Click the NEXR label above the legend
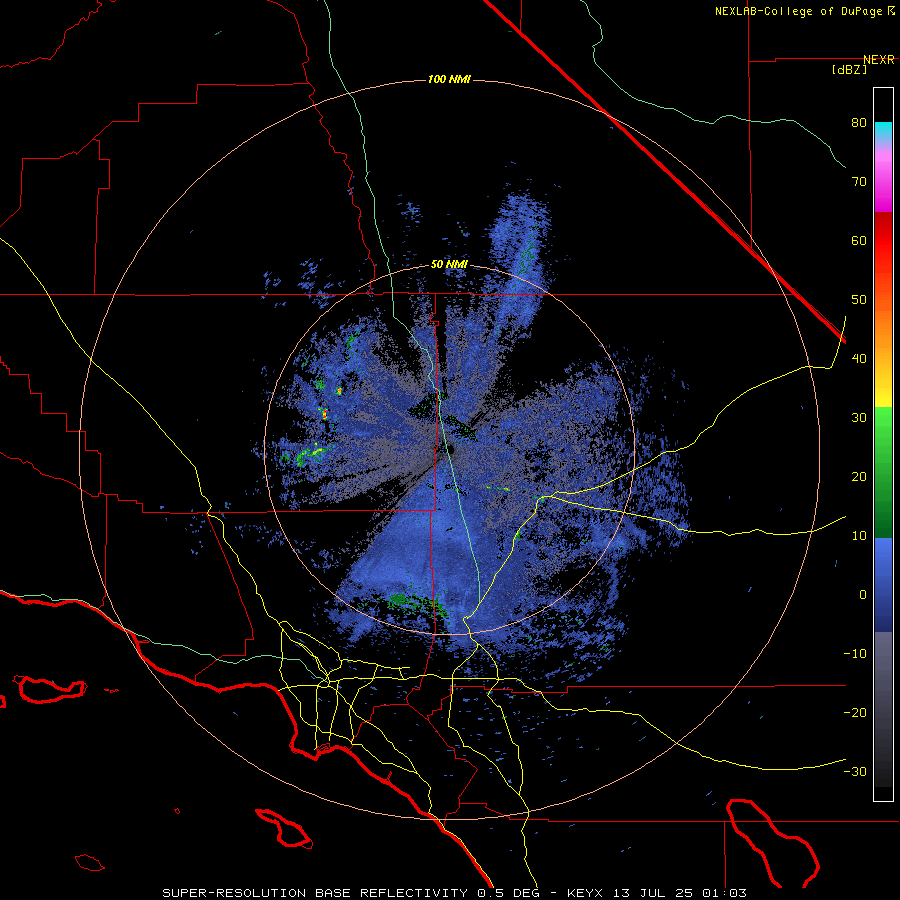Viewport: 900px width, 900px height. tap(878, 60)
